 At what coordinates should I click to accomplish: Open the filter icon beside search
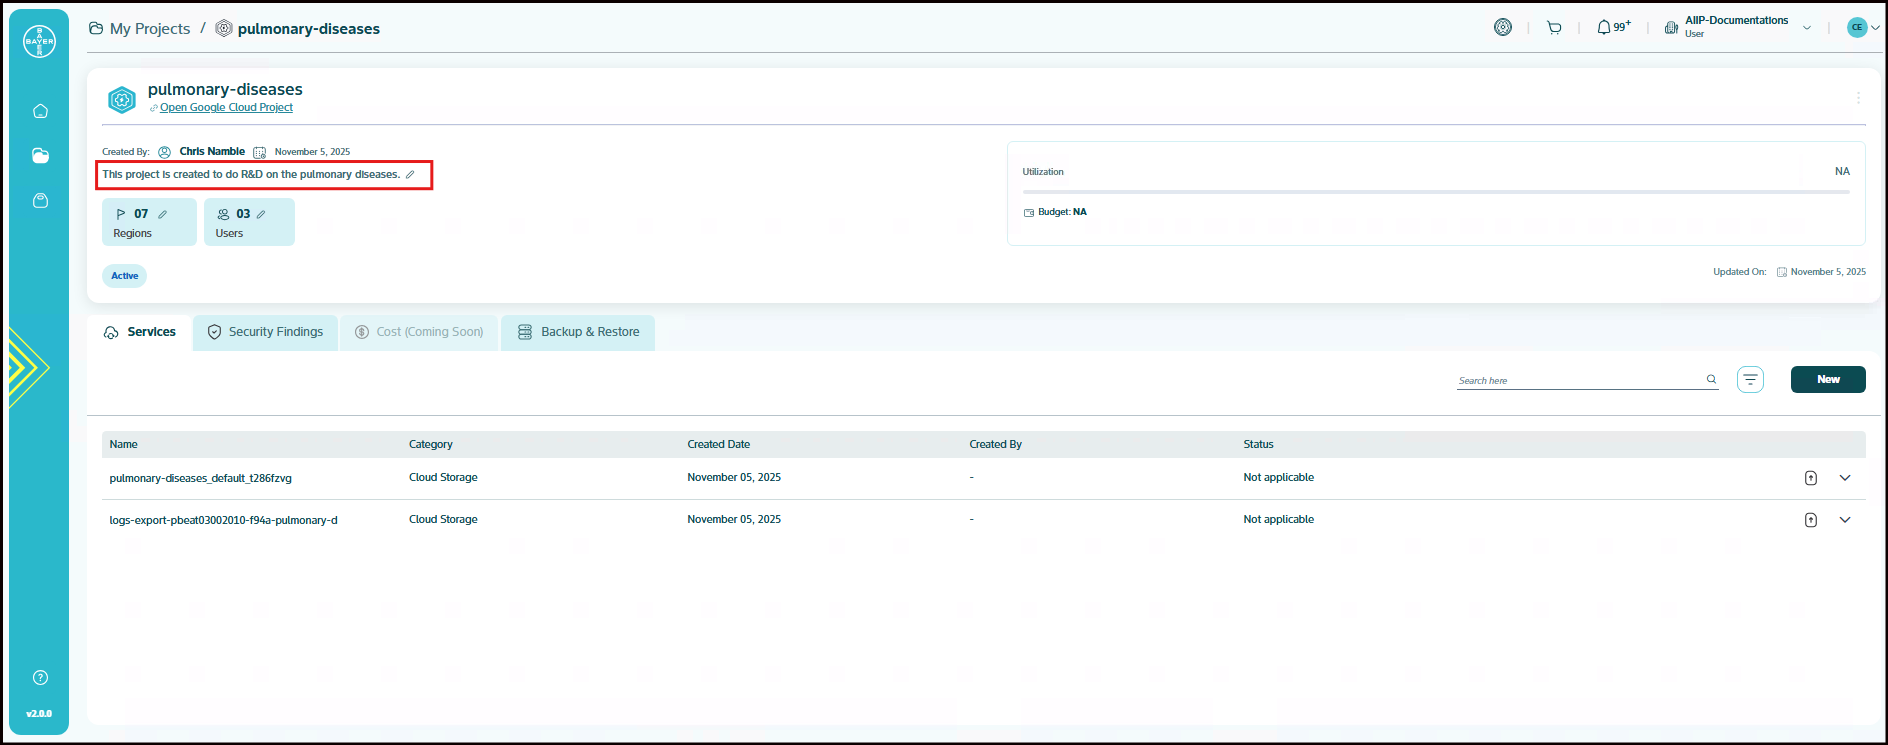coord(1750,380)
